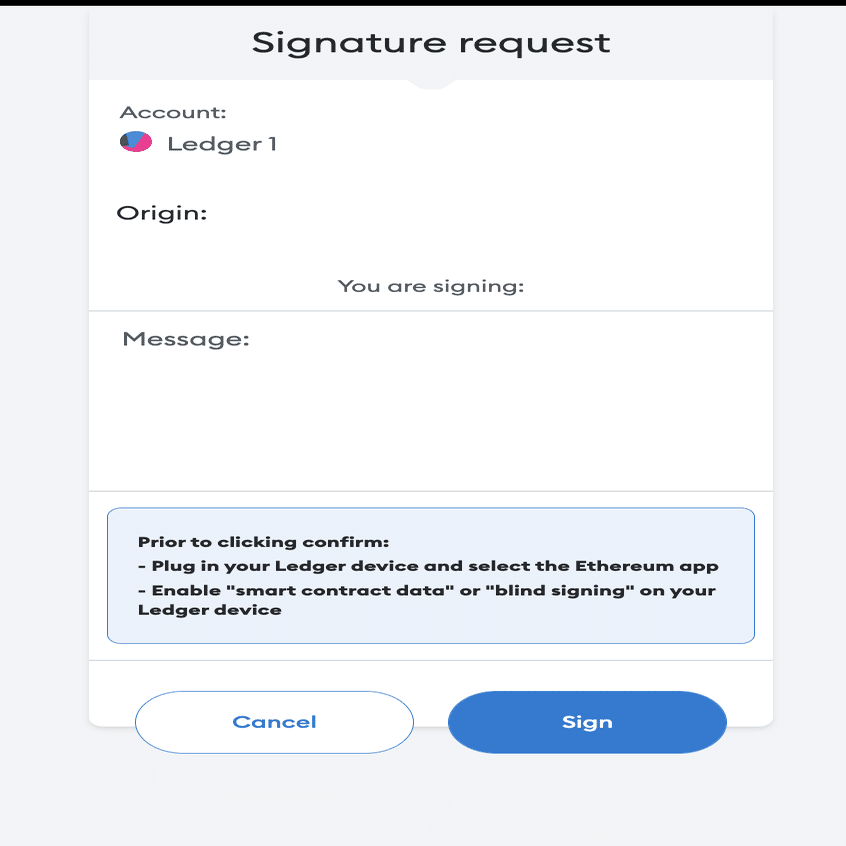Image resolution: width=846 pixels, height=846 pixels.
Task: Click the empty area right of Origin:
Action: click(x=480, y=213)
